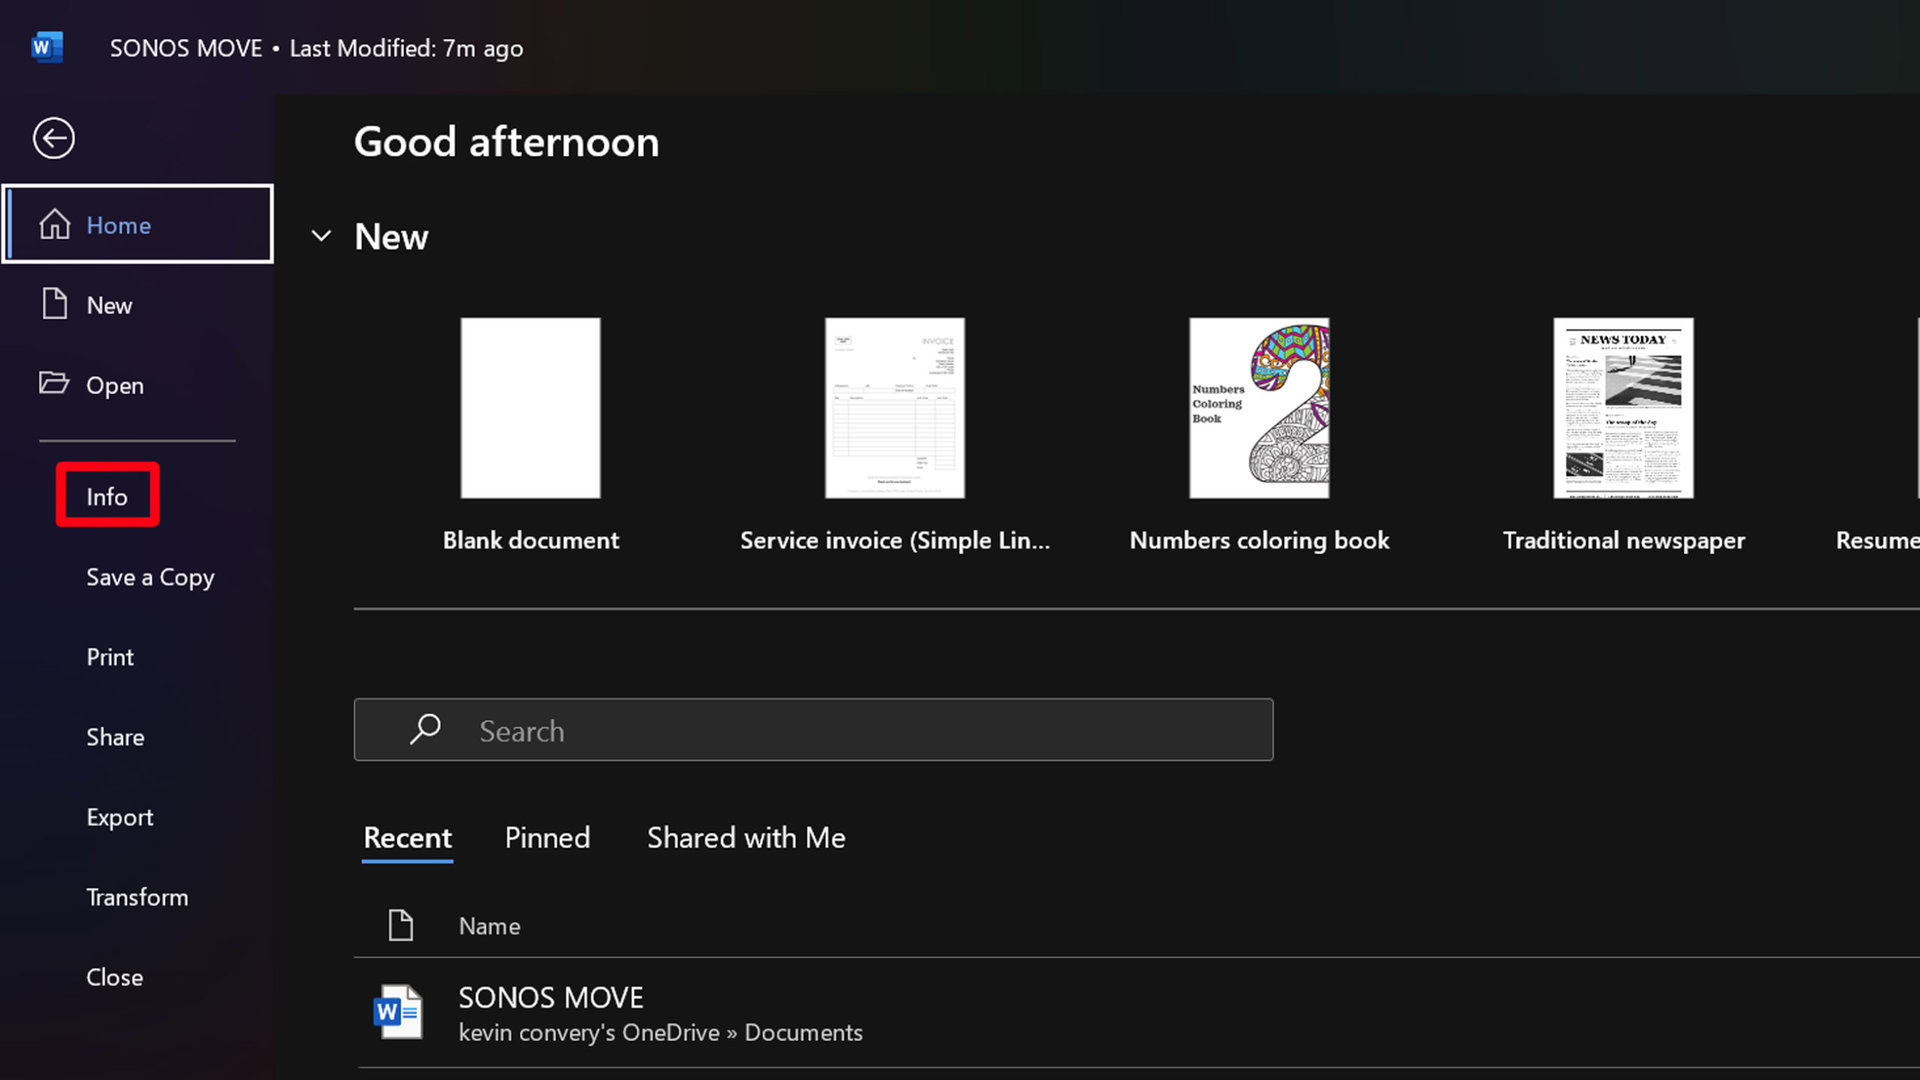Click the Blank document thumbnail
1920x1080 pixels.
click(530, 408)
